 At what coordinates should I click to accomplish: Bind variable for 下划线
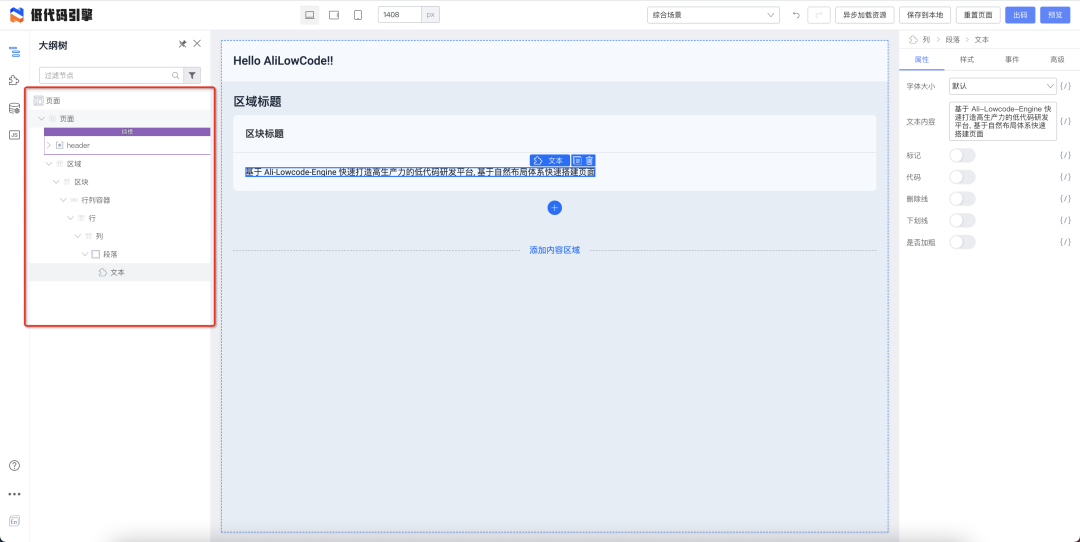1066,220
